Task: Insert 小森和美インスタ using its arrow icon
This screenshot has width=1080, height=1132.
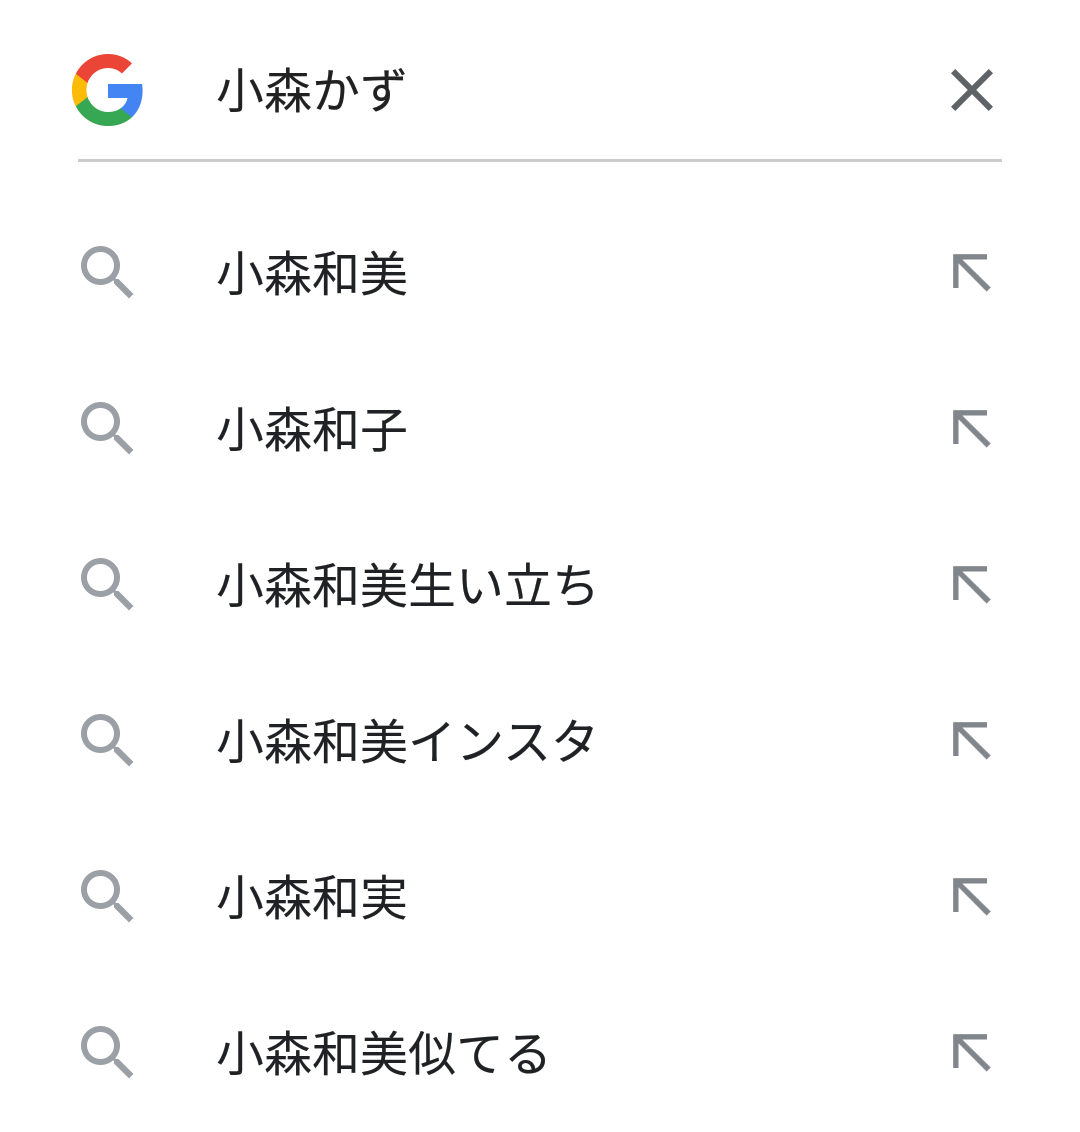Action: [972, 741]
